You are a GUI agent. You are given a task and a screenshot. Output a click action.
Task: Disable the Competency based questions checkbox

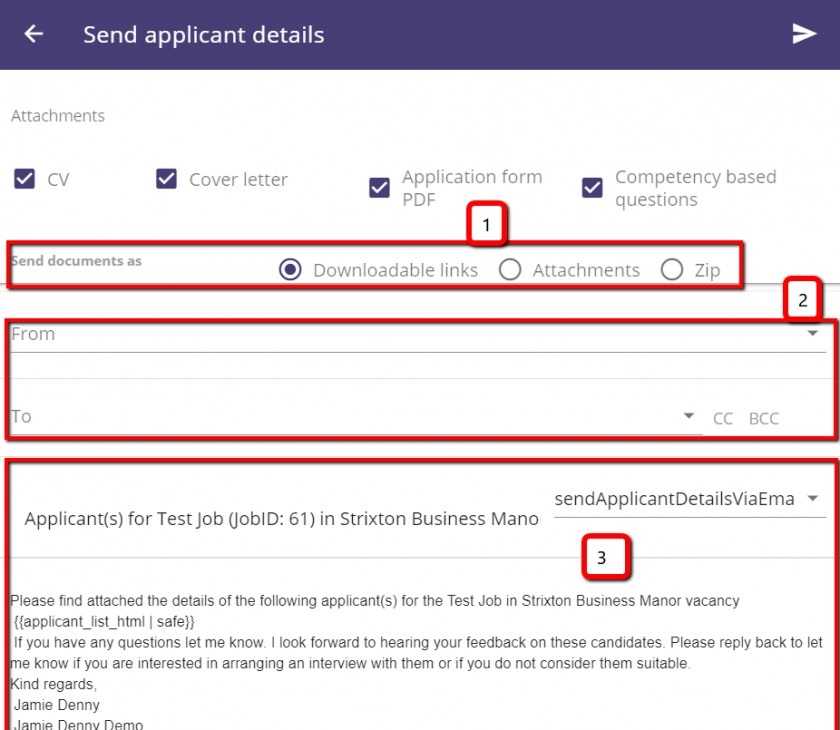click(x=592, y=188)
